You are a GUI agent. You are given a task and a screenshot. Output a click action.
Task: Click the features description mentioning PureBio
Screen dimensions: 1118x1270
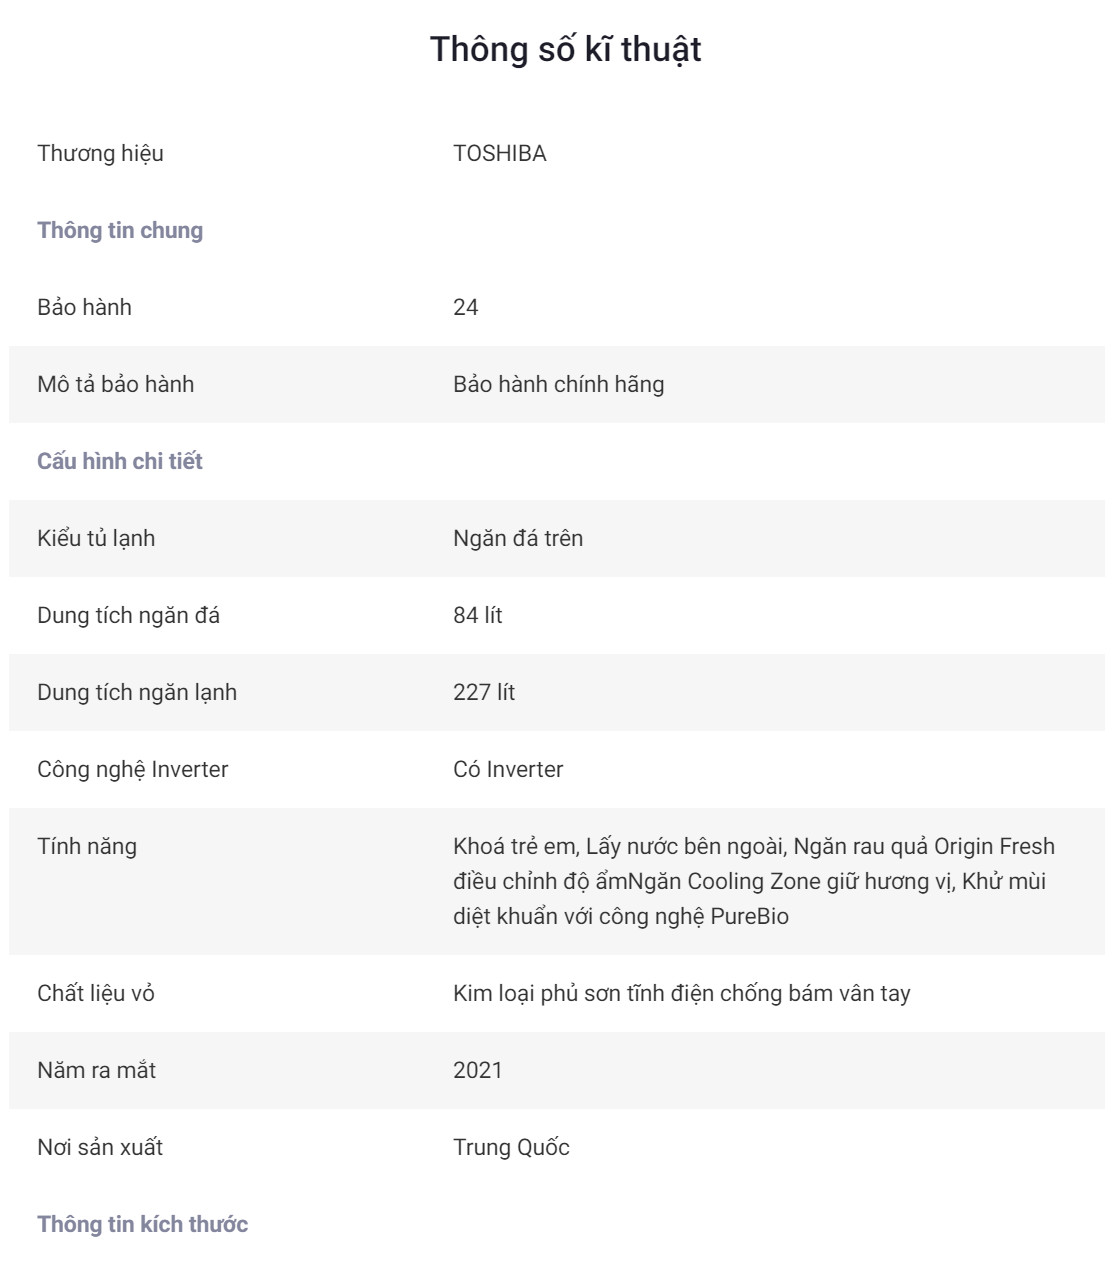pyautogui.click(x=752, y=881)
